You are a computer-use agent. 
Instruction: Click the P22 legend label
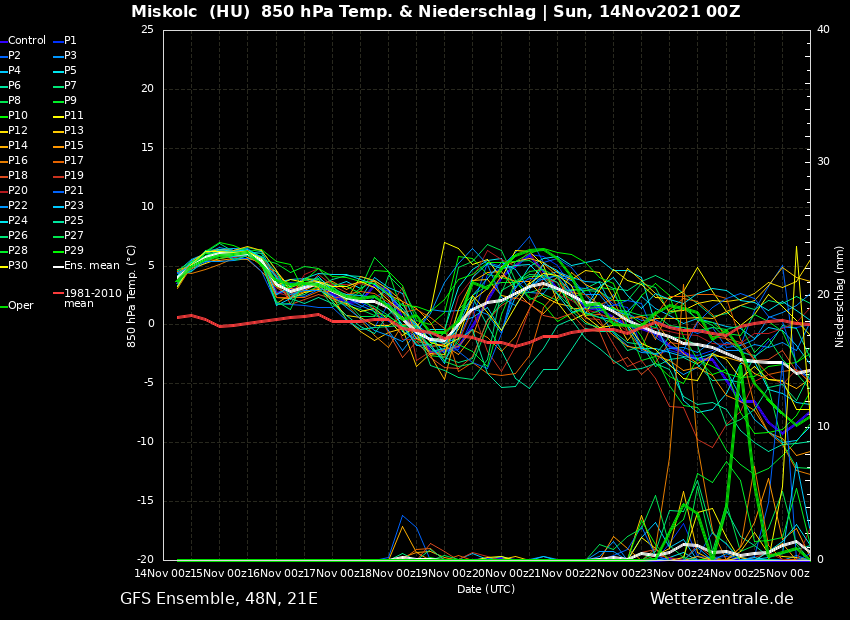pos(18,206)
